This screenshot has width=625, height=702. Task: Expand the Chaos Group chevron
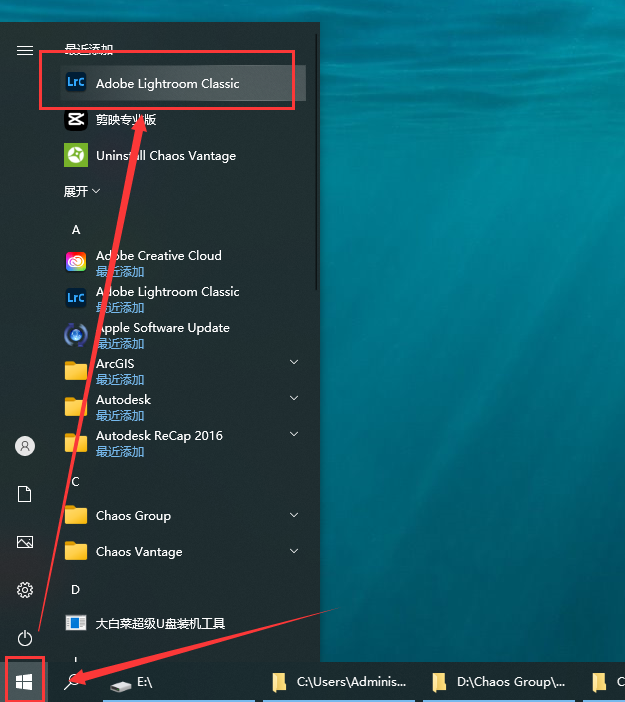click(294, 515)
